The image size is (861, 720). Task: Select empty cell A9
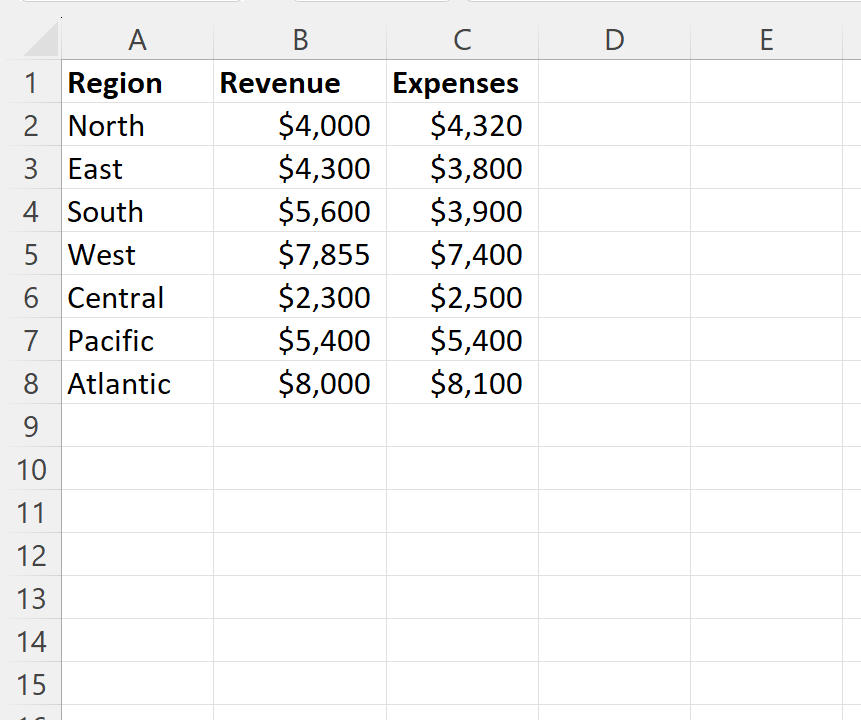[137, 425]
